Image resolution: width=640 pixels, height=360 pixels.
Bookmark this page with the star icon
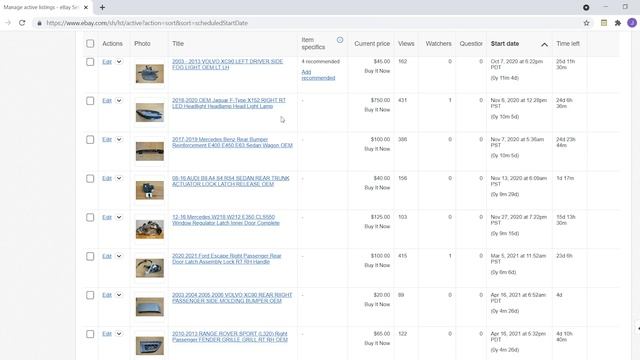tap(587, 23)
